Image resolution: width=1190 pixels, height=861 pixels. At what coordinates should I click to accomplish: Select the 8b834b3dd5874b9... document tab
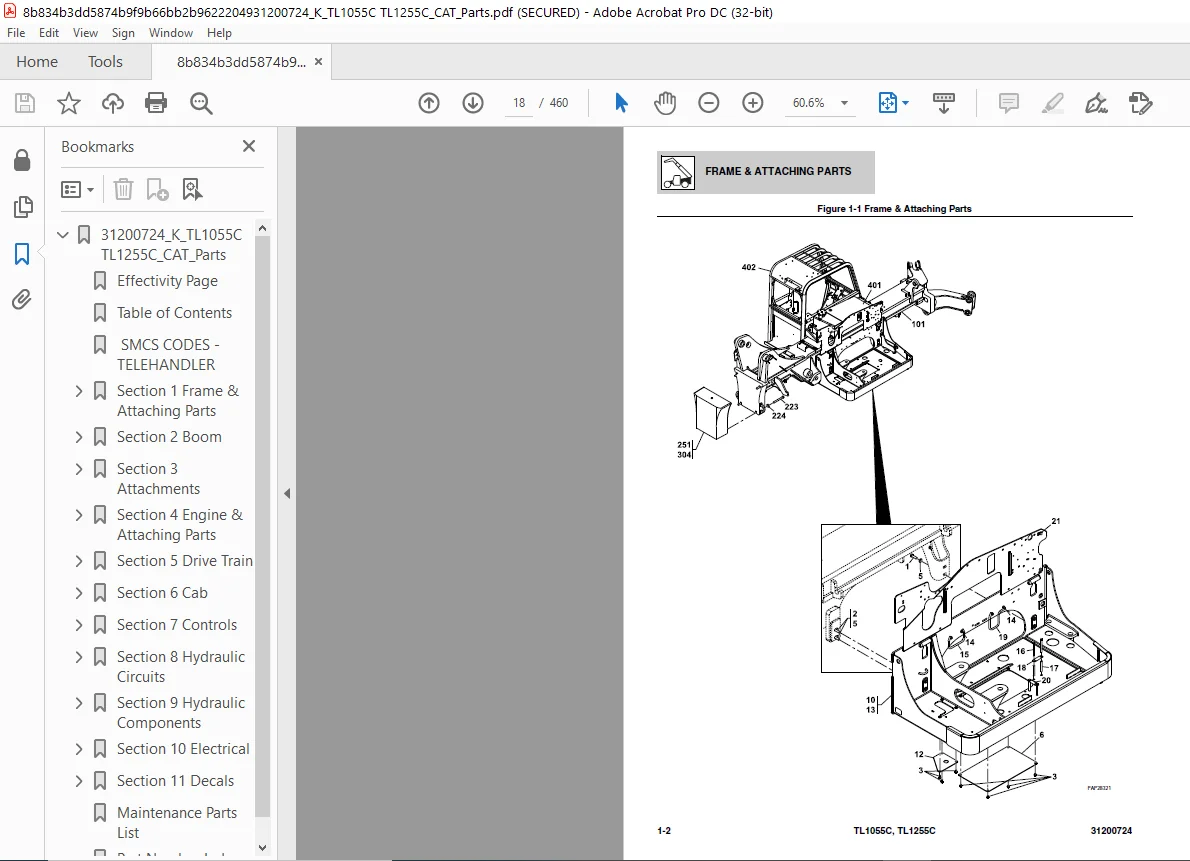(x=241, y=62)
